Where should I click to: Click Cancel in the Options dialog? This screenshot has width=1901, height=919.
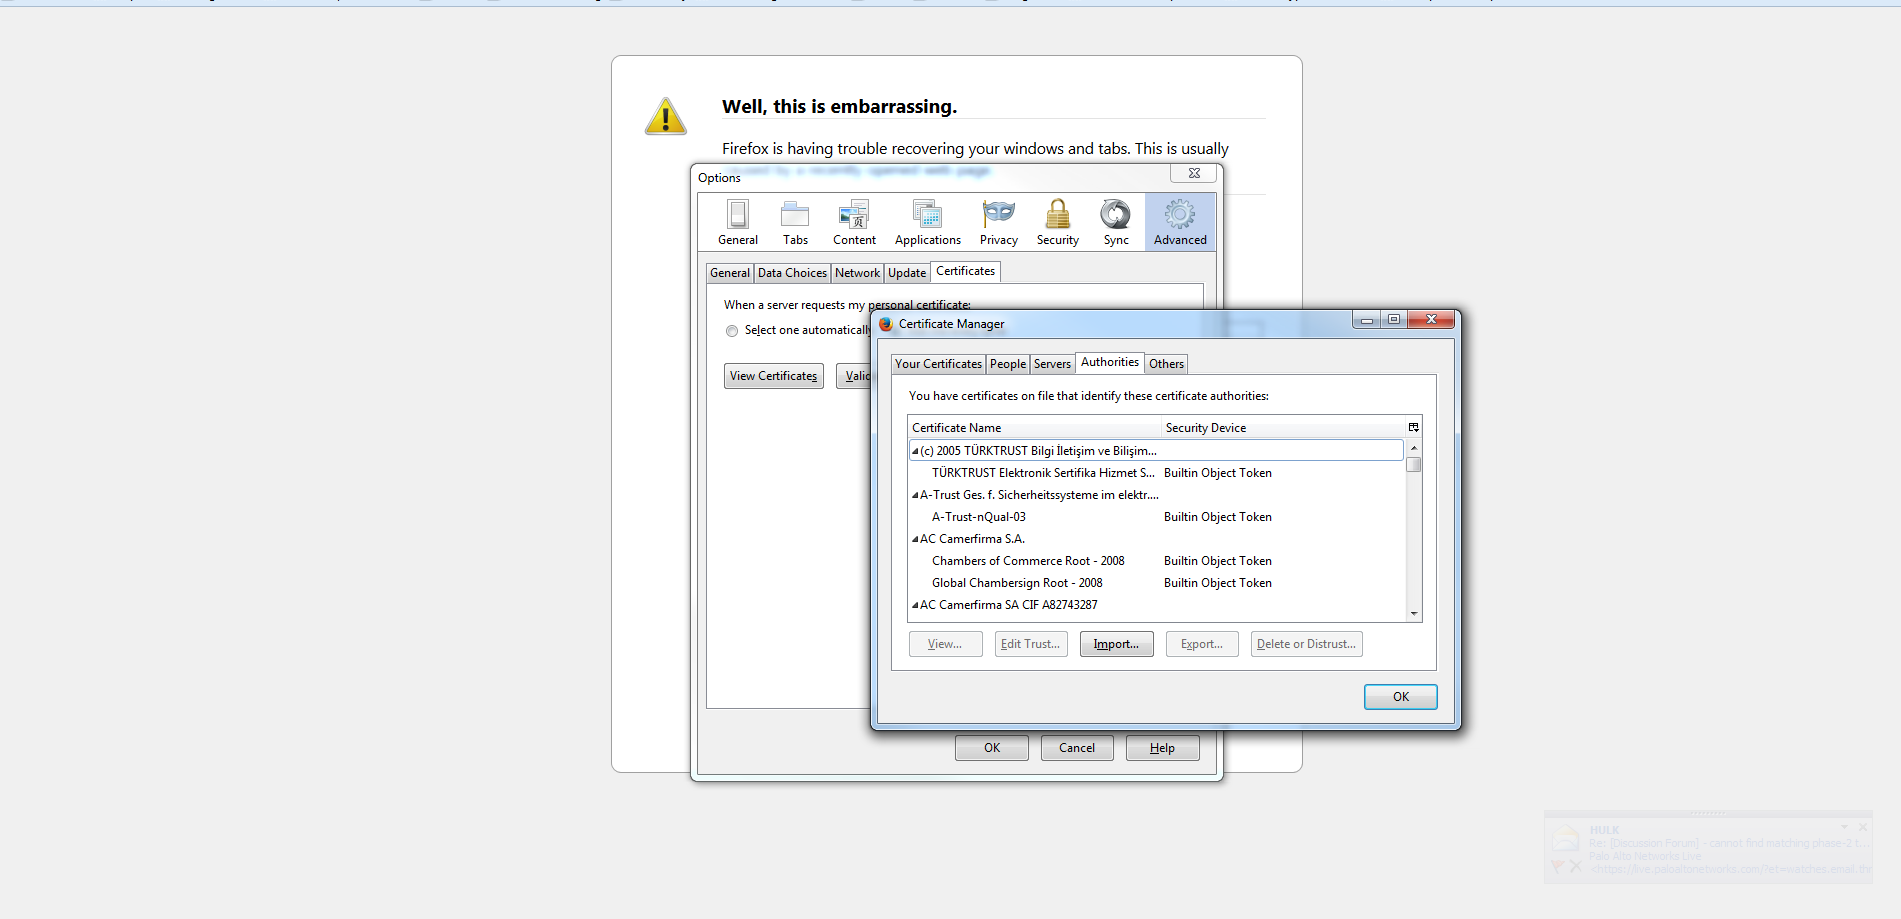click(1077, 748)
